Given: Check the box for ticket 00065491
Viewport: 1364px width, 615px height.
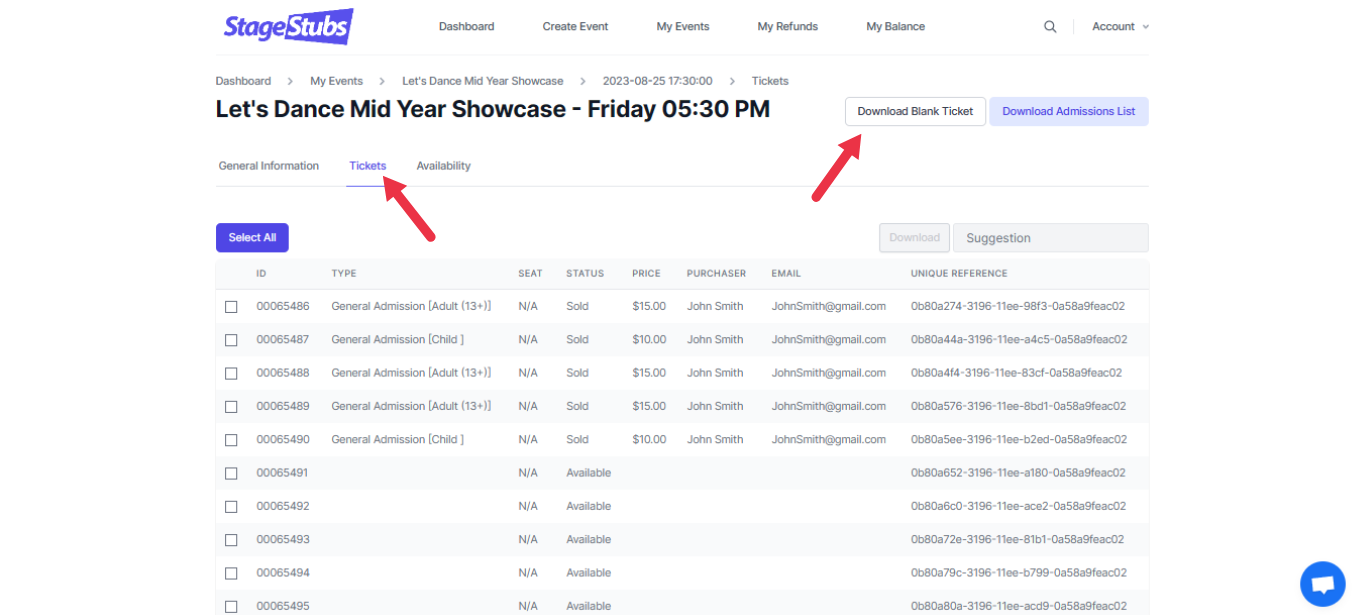Looking at the screenshot, I should [231, 473].
